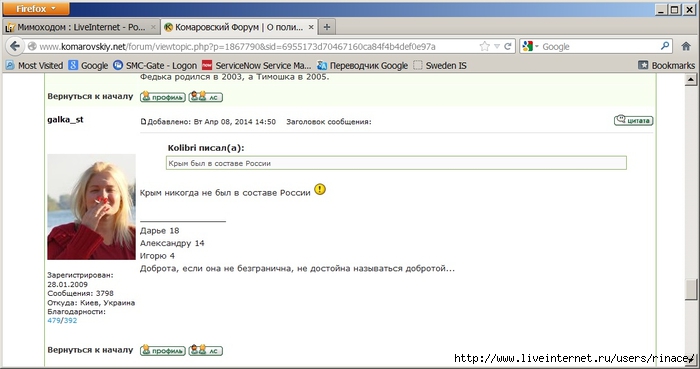Close the Мимоходом LiveInternet tab
The width and height of the screenshot is (700, 369).
coord(153,27)
